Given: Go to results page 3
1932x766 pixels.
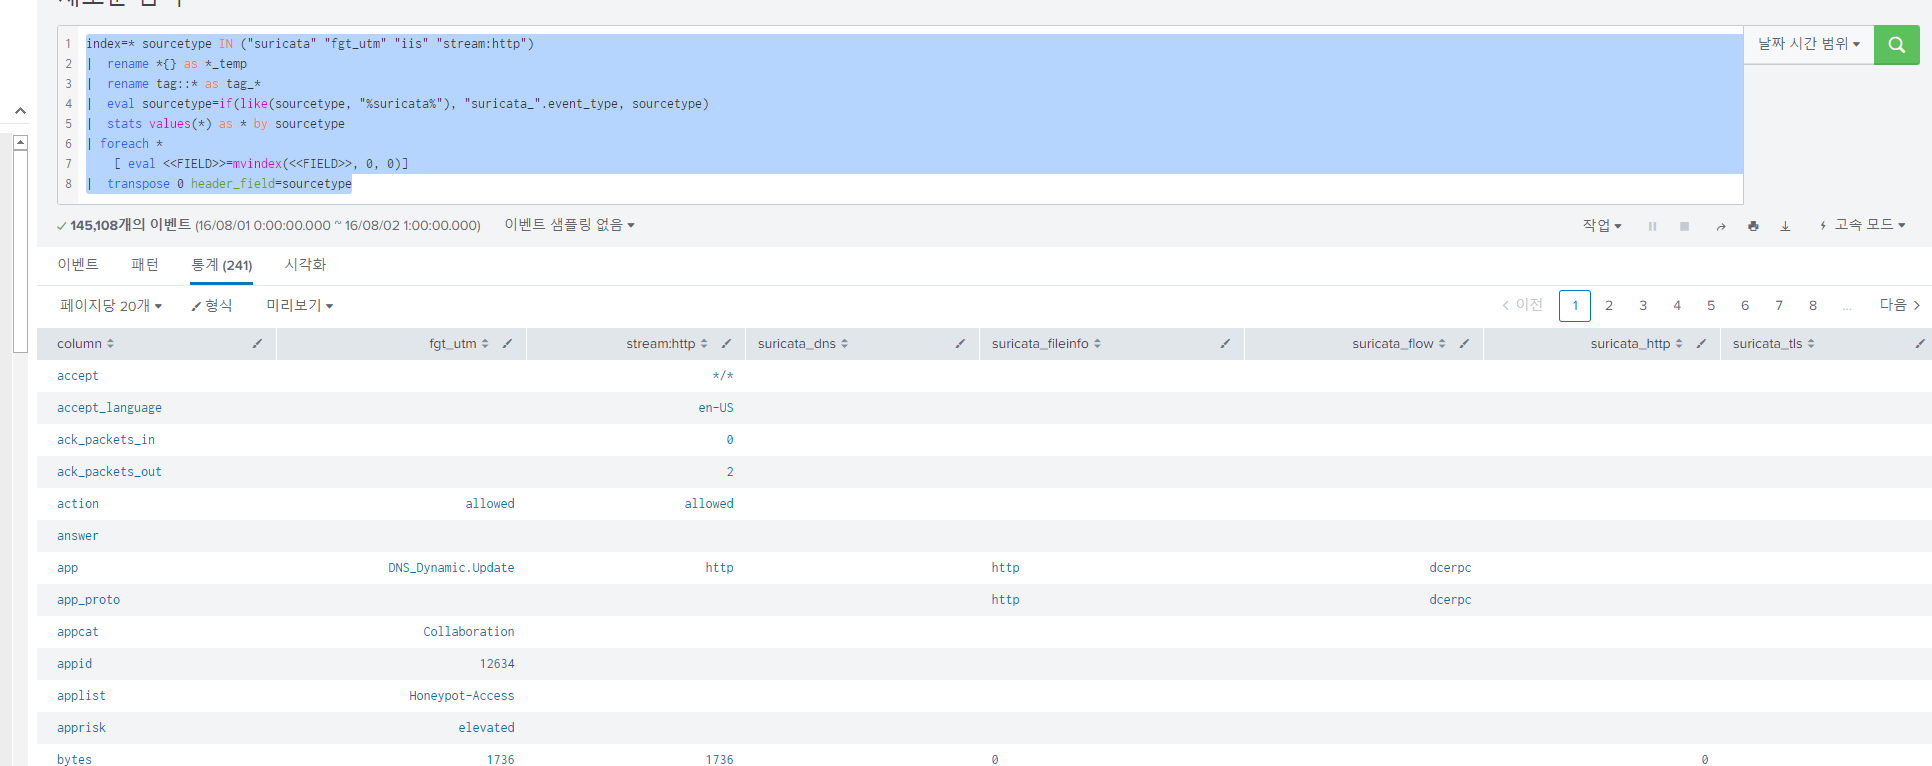Looking at the screenshot, I should [1643, 305].
